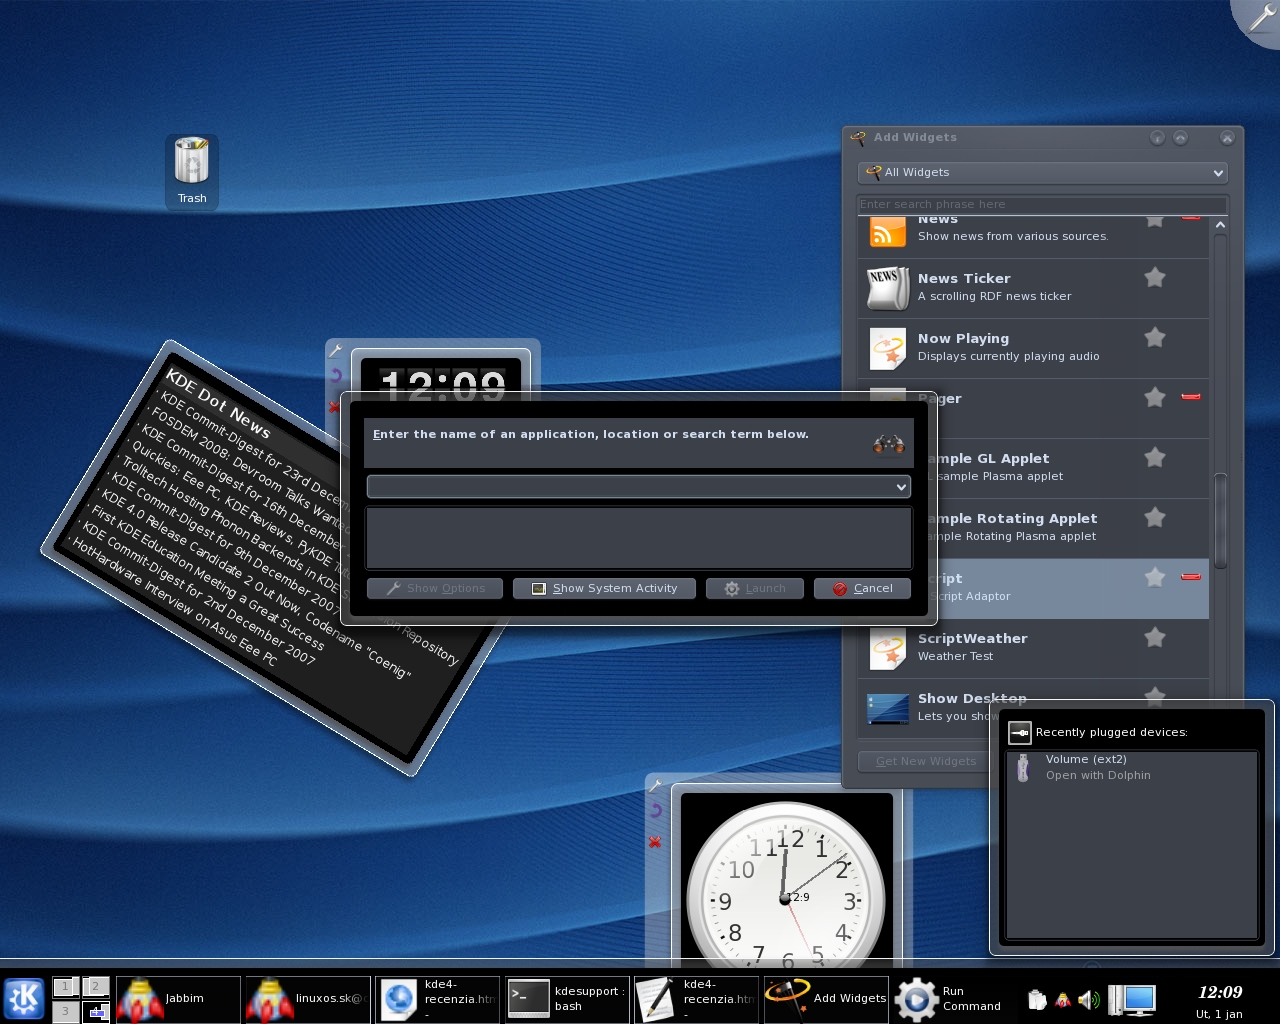Open the Run Command history dropdown arrow
The image size is (1280, 1024).
pyautogui.click(x=900, y=486)
